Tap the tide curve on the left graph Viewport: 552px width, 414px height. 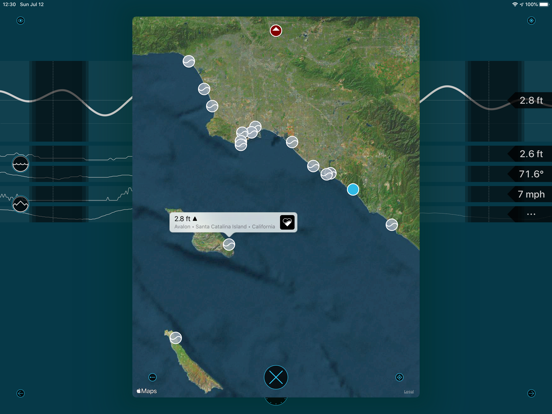point(66,102)
